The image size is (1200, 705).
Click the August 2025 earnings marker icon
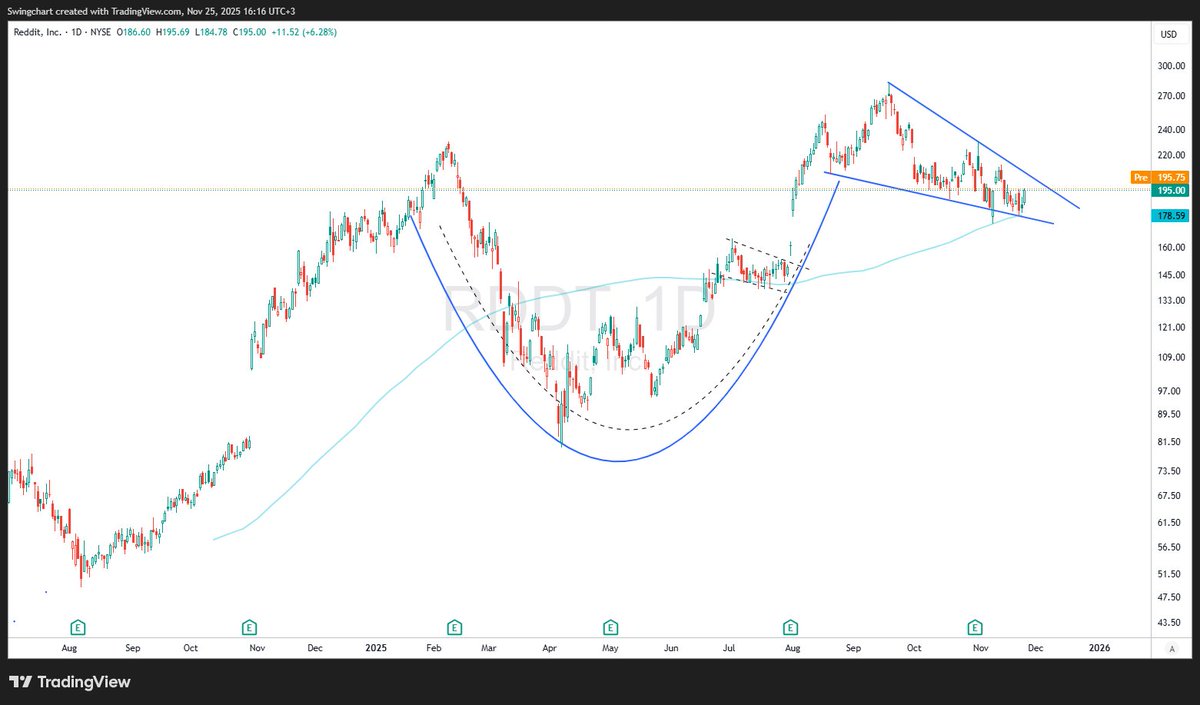(x=790, y=627)
